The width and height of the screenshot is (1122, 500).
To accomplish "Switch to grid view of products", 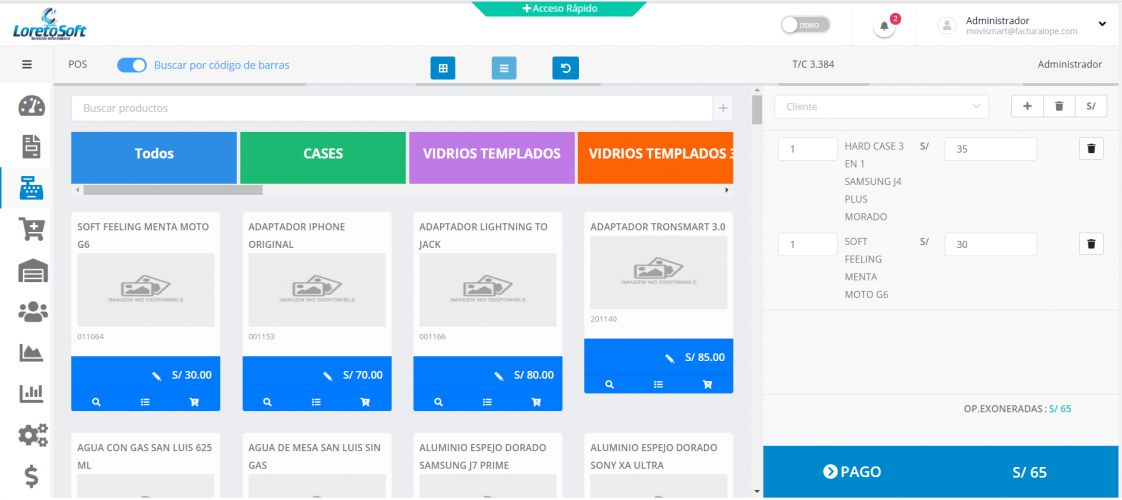I will click(x=443, y=68).
